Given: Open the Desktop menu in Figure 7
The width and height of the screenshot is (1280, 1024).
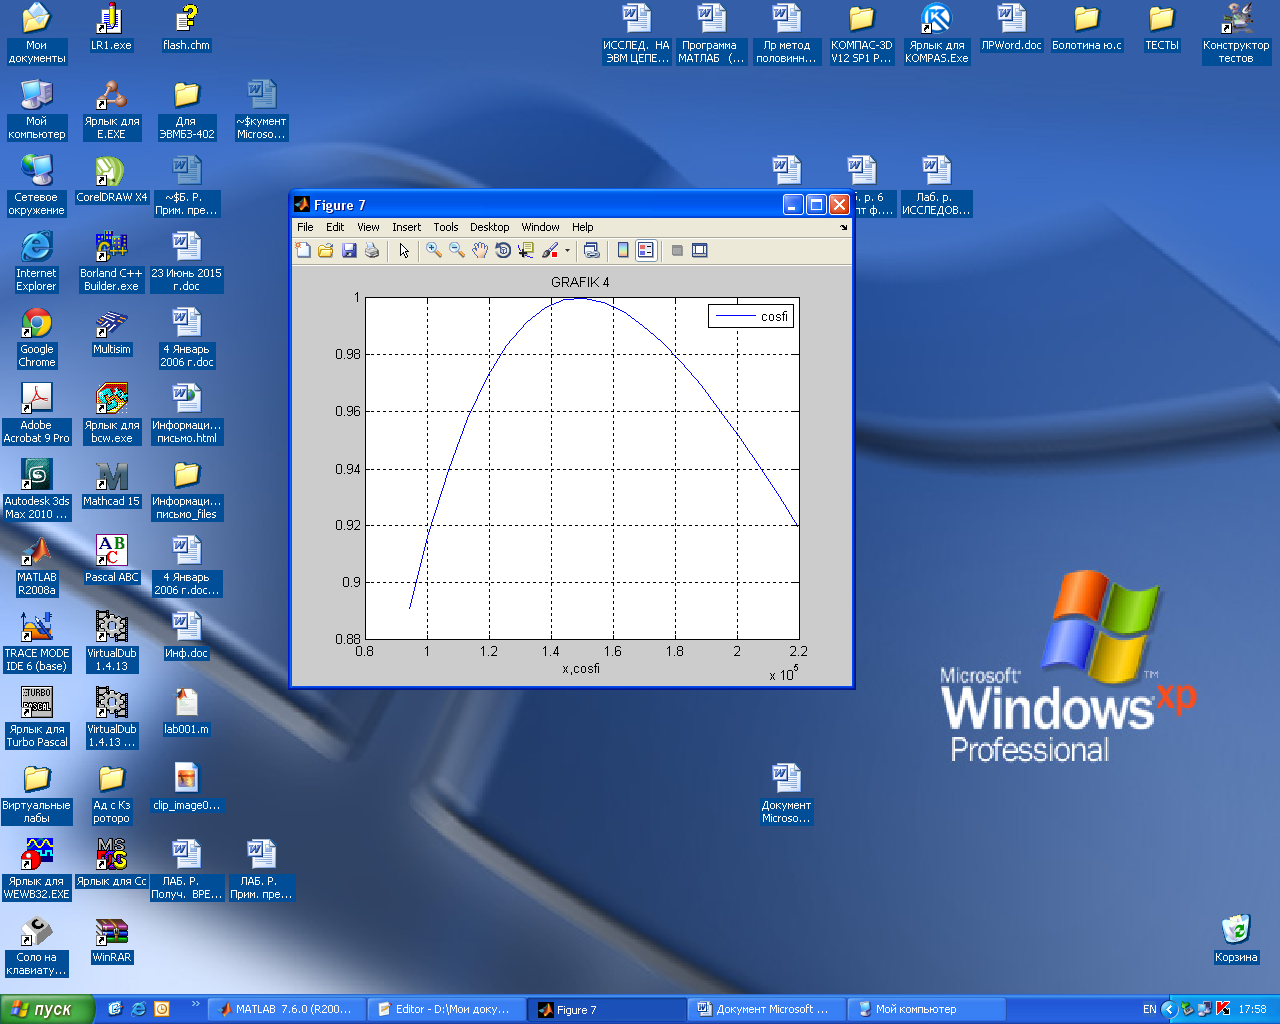Looking at the screenshot, I should pos(490,227).
